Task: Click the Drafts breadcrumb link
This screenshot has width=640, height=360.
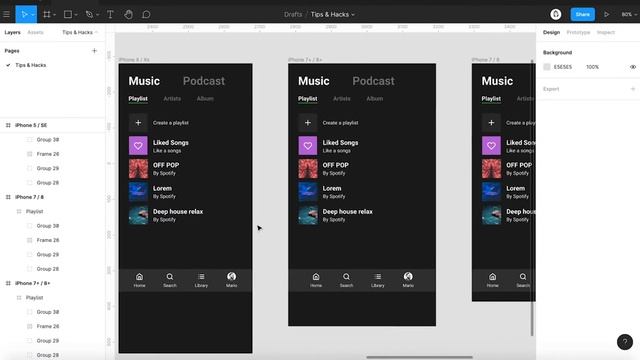Action: tap(293, 14)
